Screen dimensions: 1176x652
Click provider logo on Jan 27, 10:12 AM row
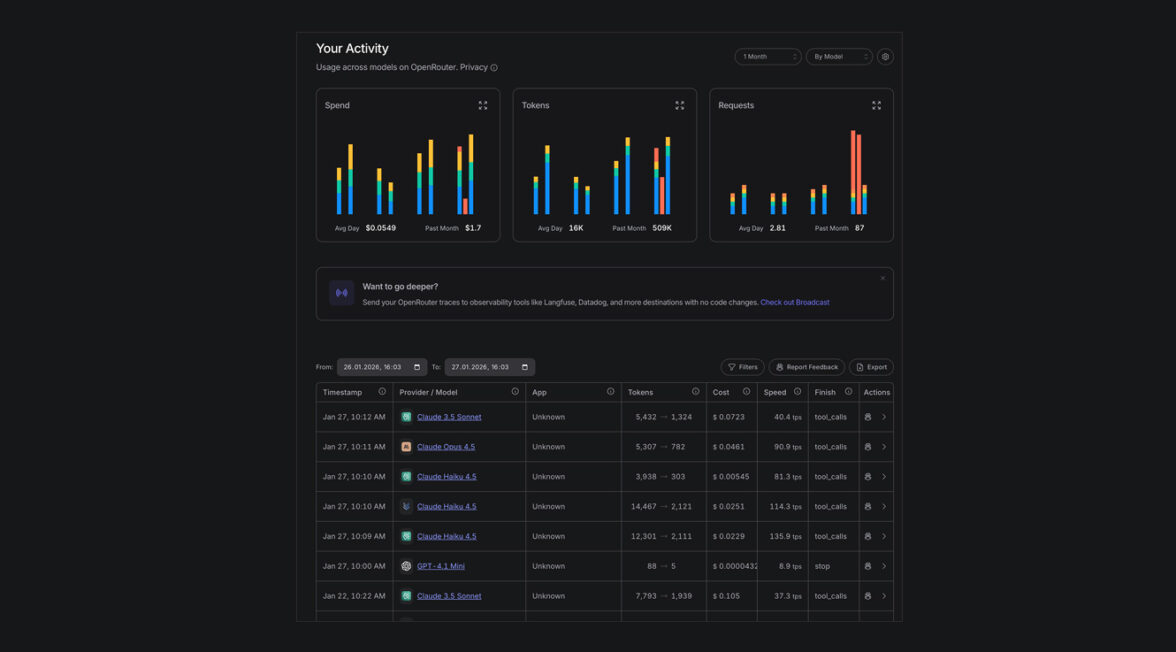coord(406,417)
